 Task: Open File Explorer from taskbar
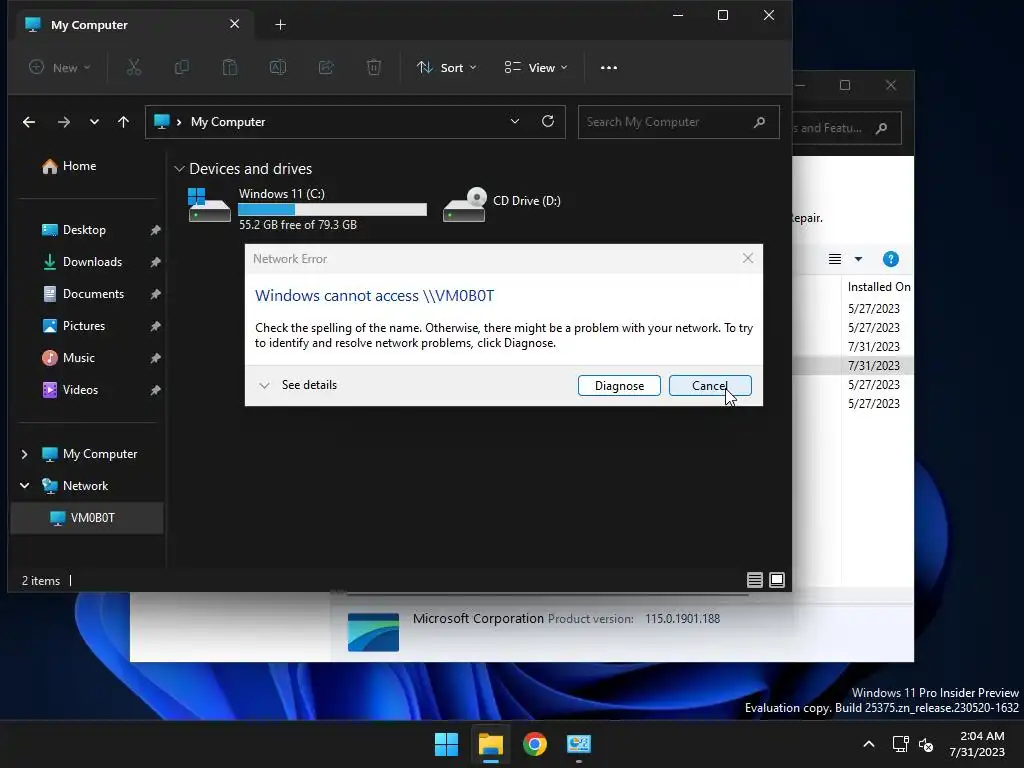click(490, 744)
